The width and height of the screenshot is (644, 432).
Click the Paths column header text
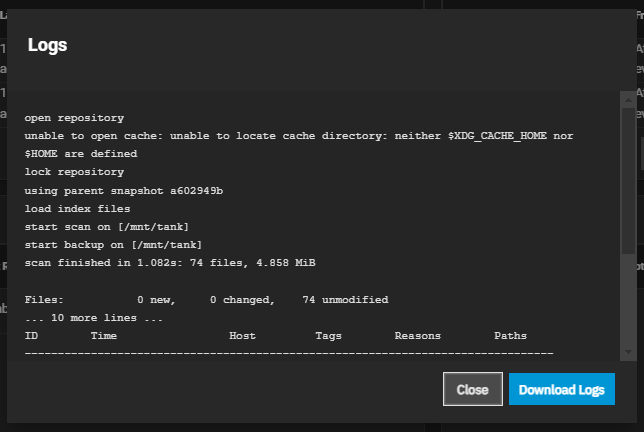pos(510,335)
